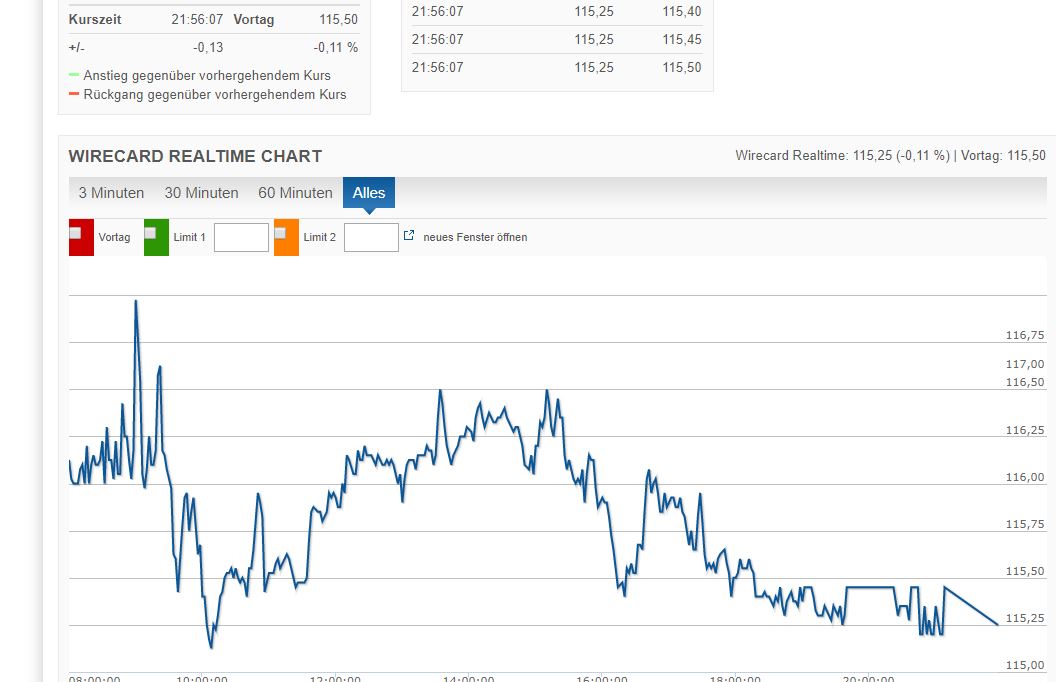Switch to the 30 Minuten tab
This screenshot has height=682, width=1056.
(201, 192)
